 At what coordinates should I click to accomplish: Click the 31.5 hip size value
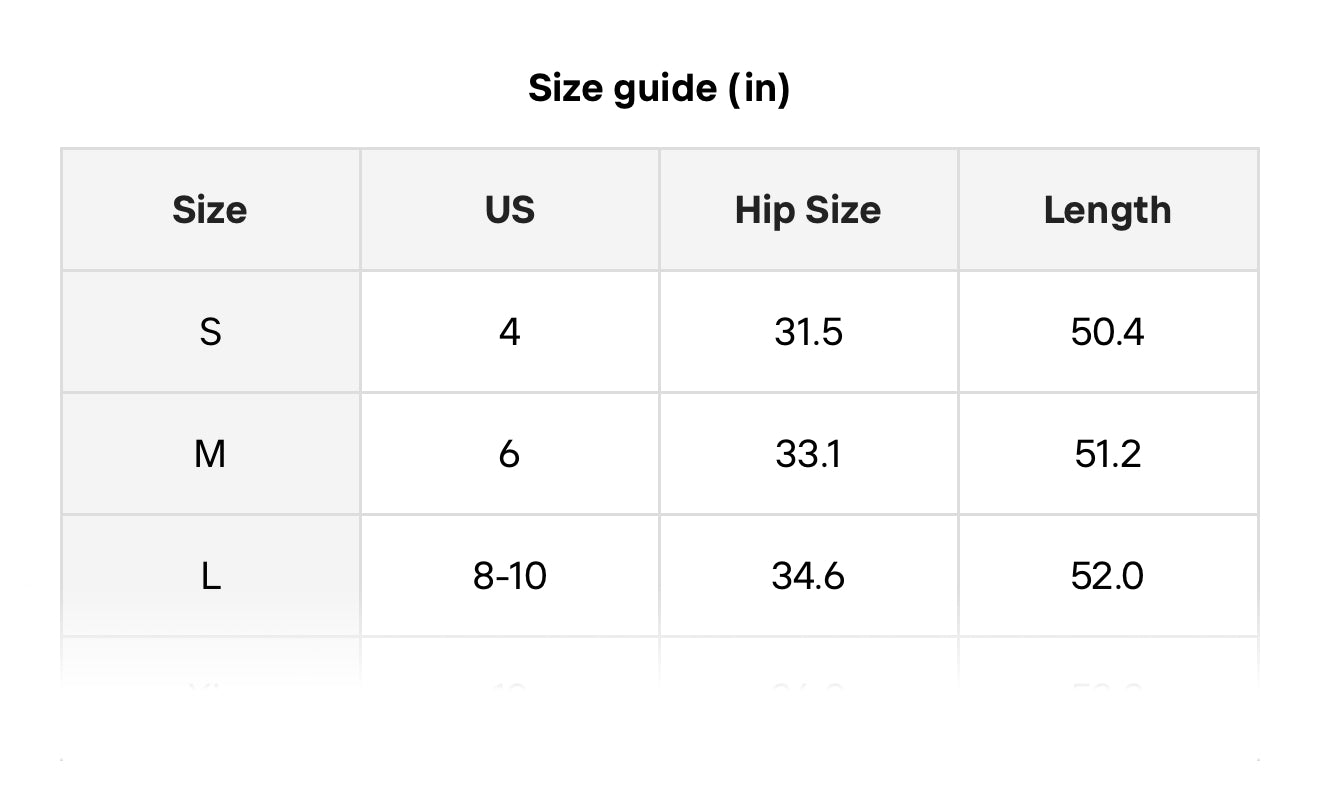pyautogui.click(x=808, y=331)
